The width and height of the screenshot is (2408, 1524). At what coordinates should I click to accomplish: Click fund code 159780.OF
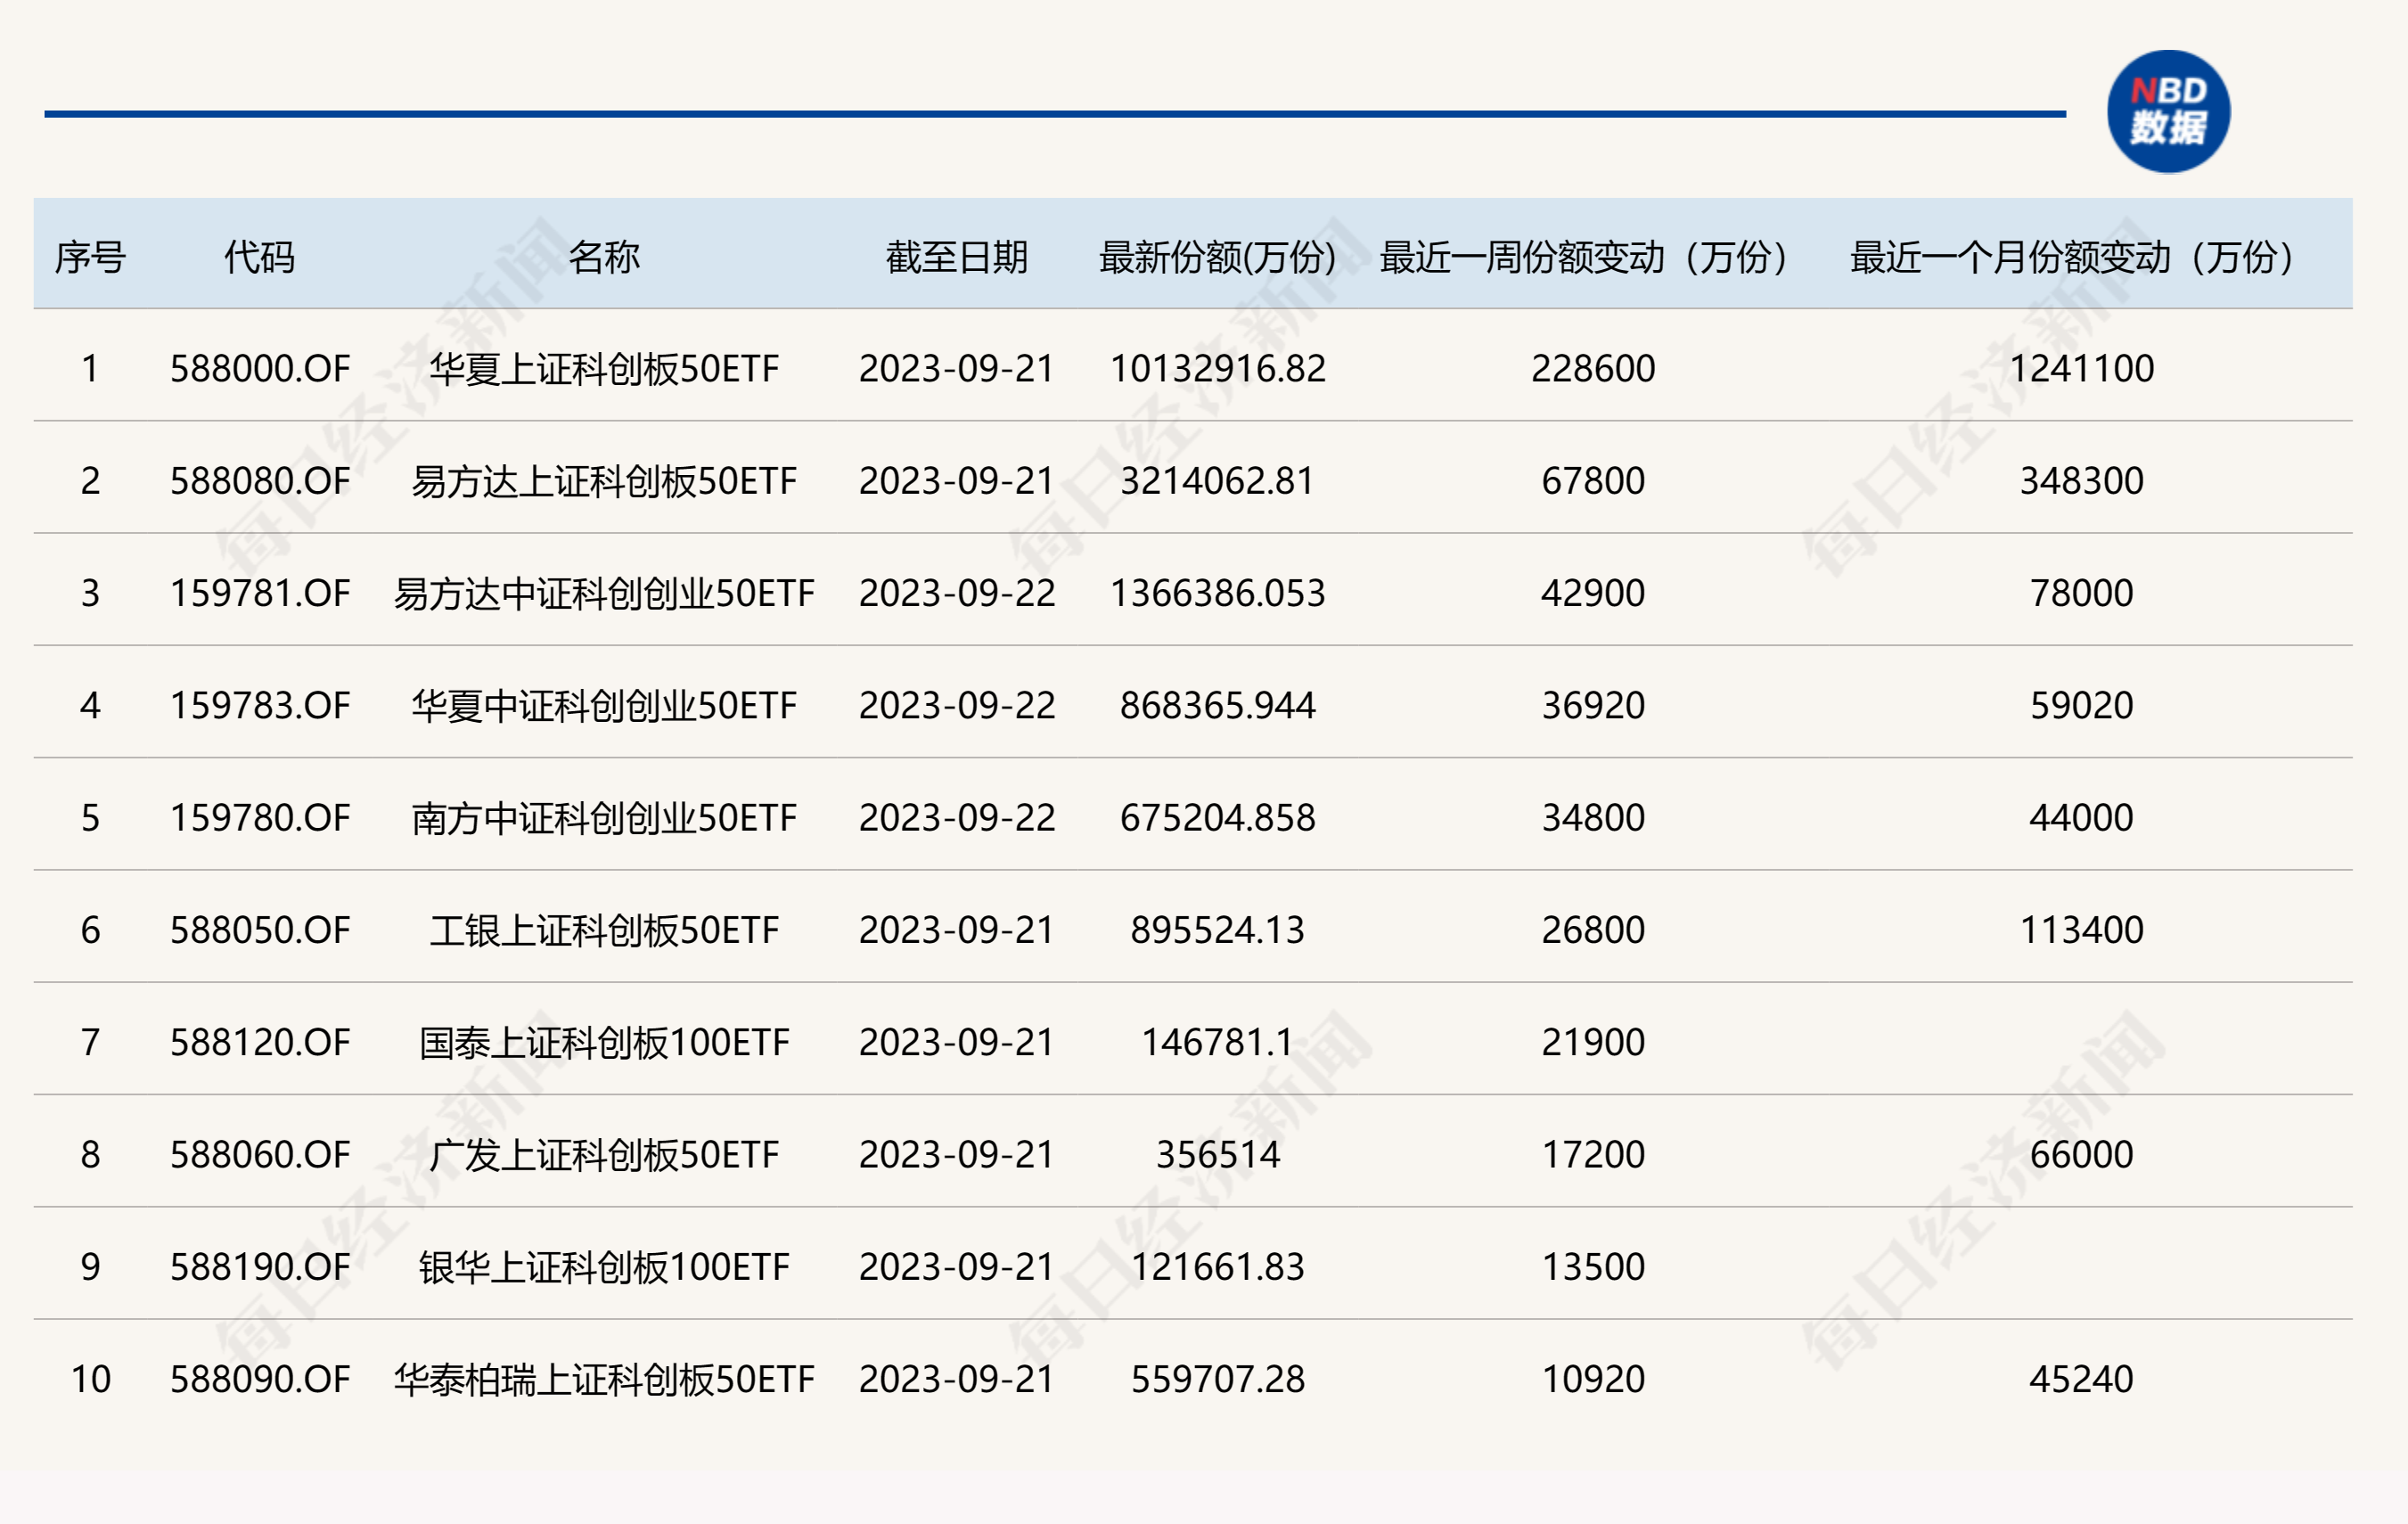260,818
